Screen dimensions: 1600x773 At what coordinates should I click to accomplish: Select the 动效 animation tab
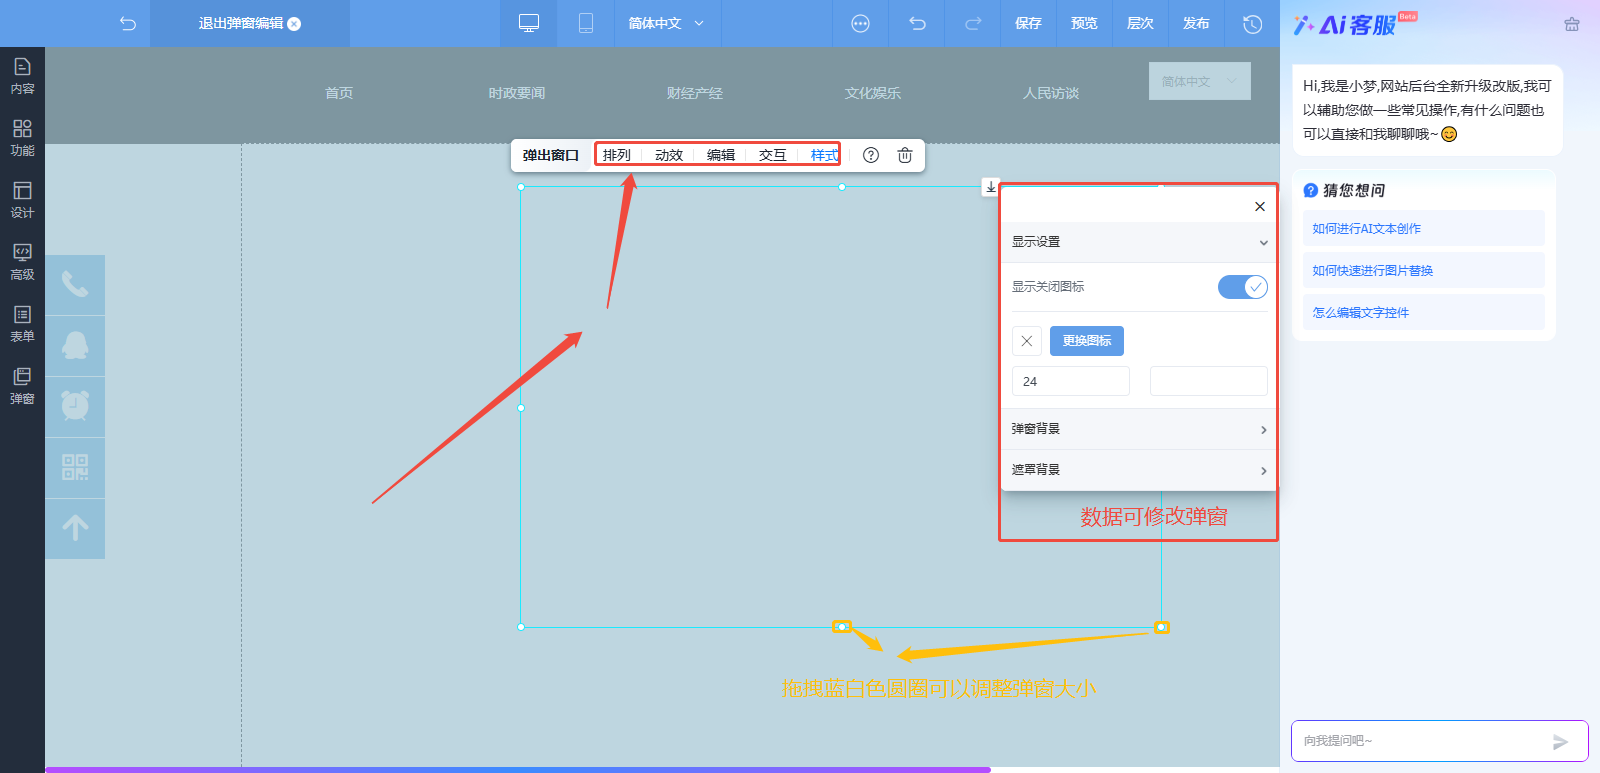669,155
